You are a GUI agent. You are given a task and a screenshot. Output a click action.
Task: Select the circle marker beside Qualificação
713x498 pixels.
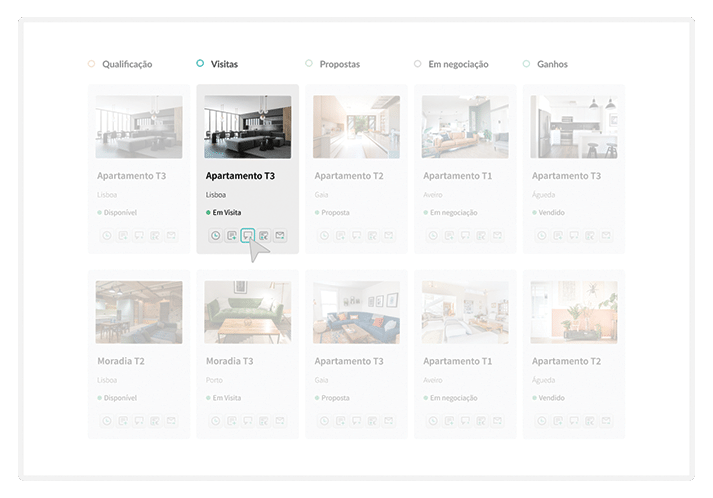(x=91, y=64)
